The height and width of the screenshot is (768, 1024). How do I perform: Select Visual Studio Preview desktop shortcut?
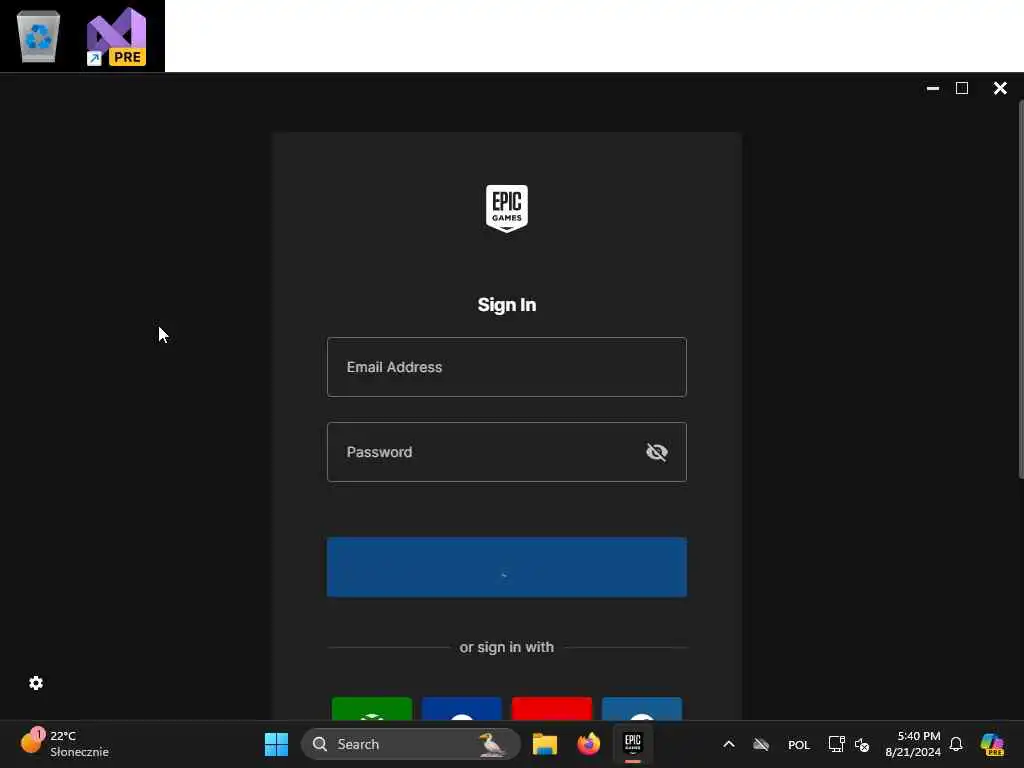point(117,37)
